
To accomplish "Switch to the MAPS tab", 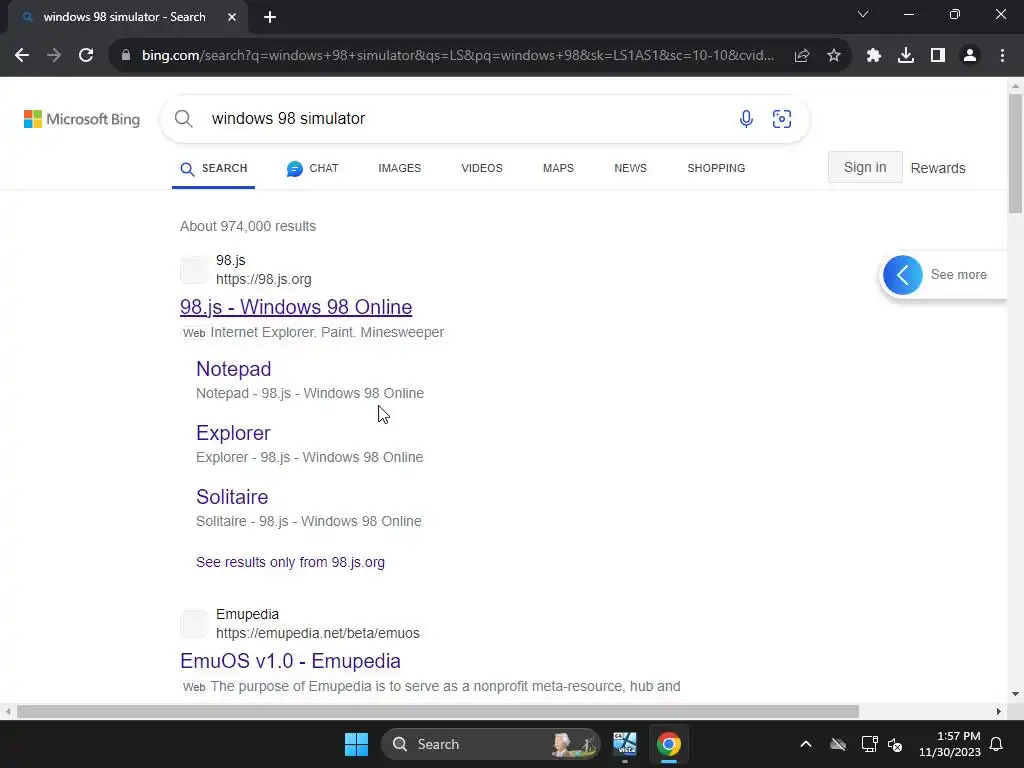I will click(x=558, y=168).
